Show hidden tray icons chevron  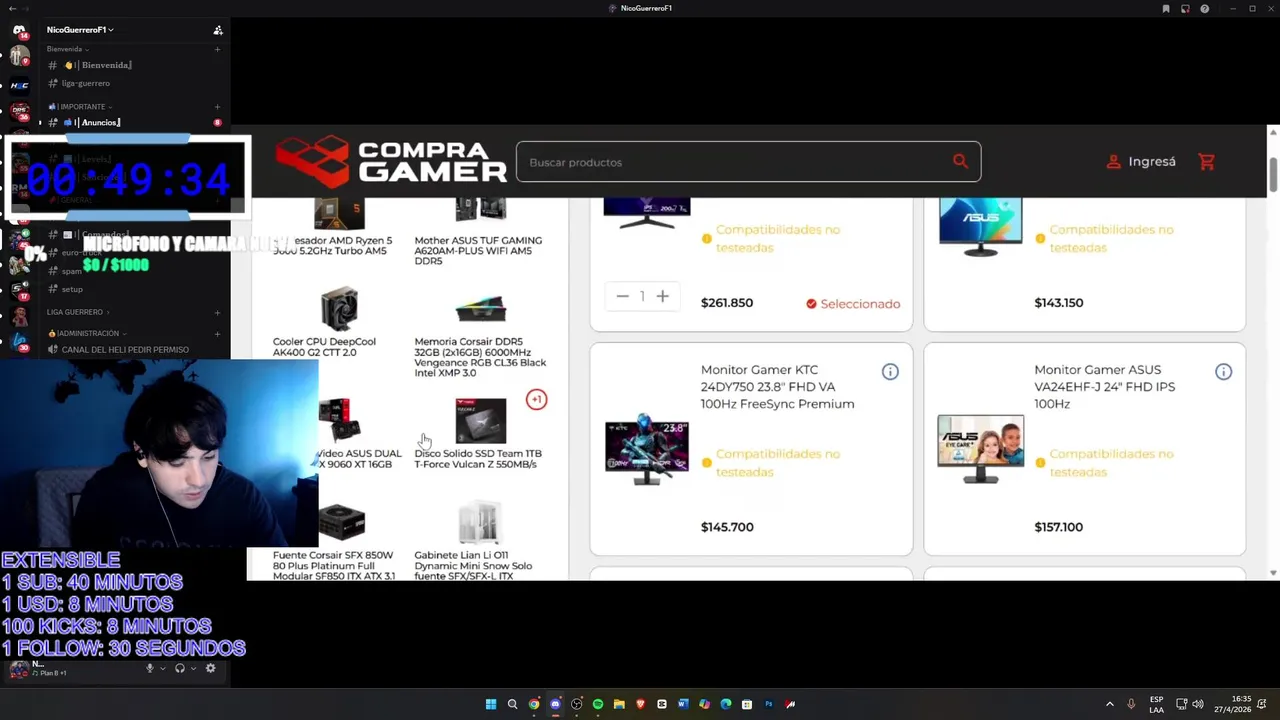[x=1109, y=704]
